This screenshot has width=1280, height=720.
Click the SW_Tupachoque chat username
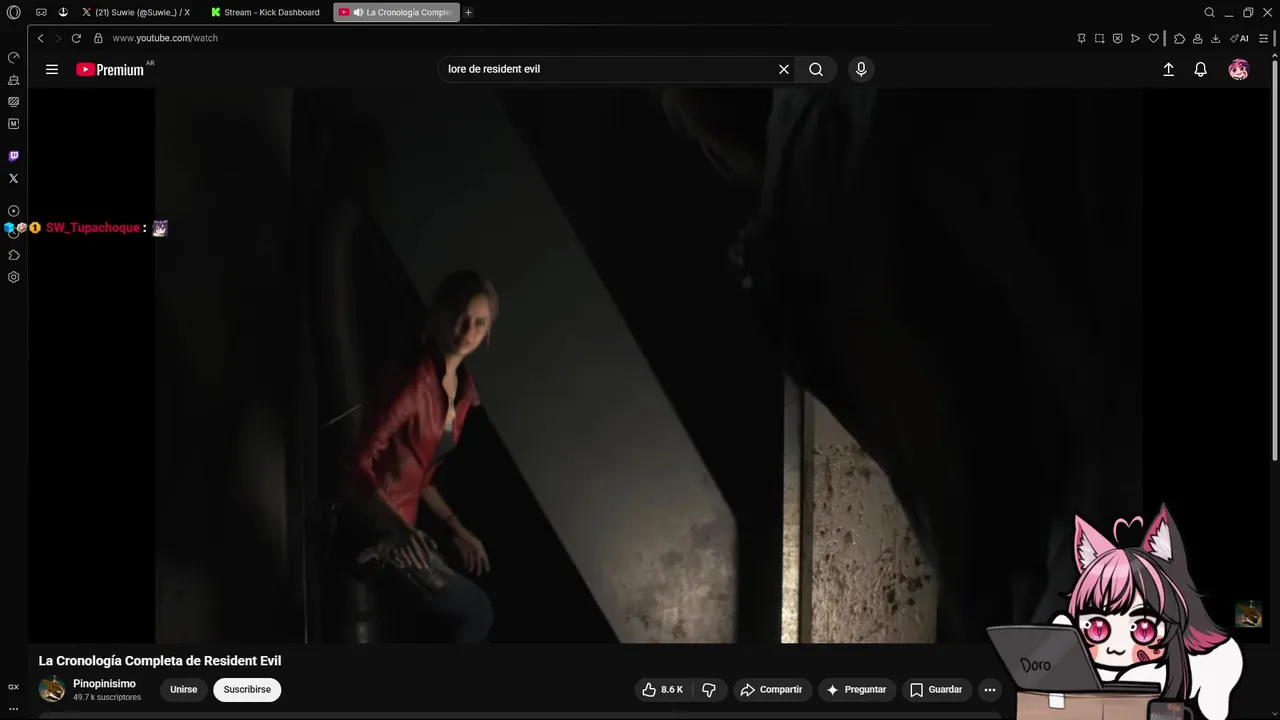pyautogui.click(x=93, y=228)
